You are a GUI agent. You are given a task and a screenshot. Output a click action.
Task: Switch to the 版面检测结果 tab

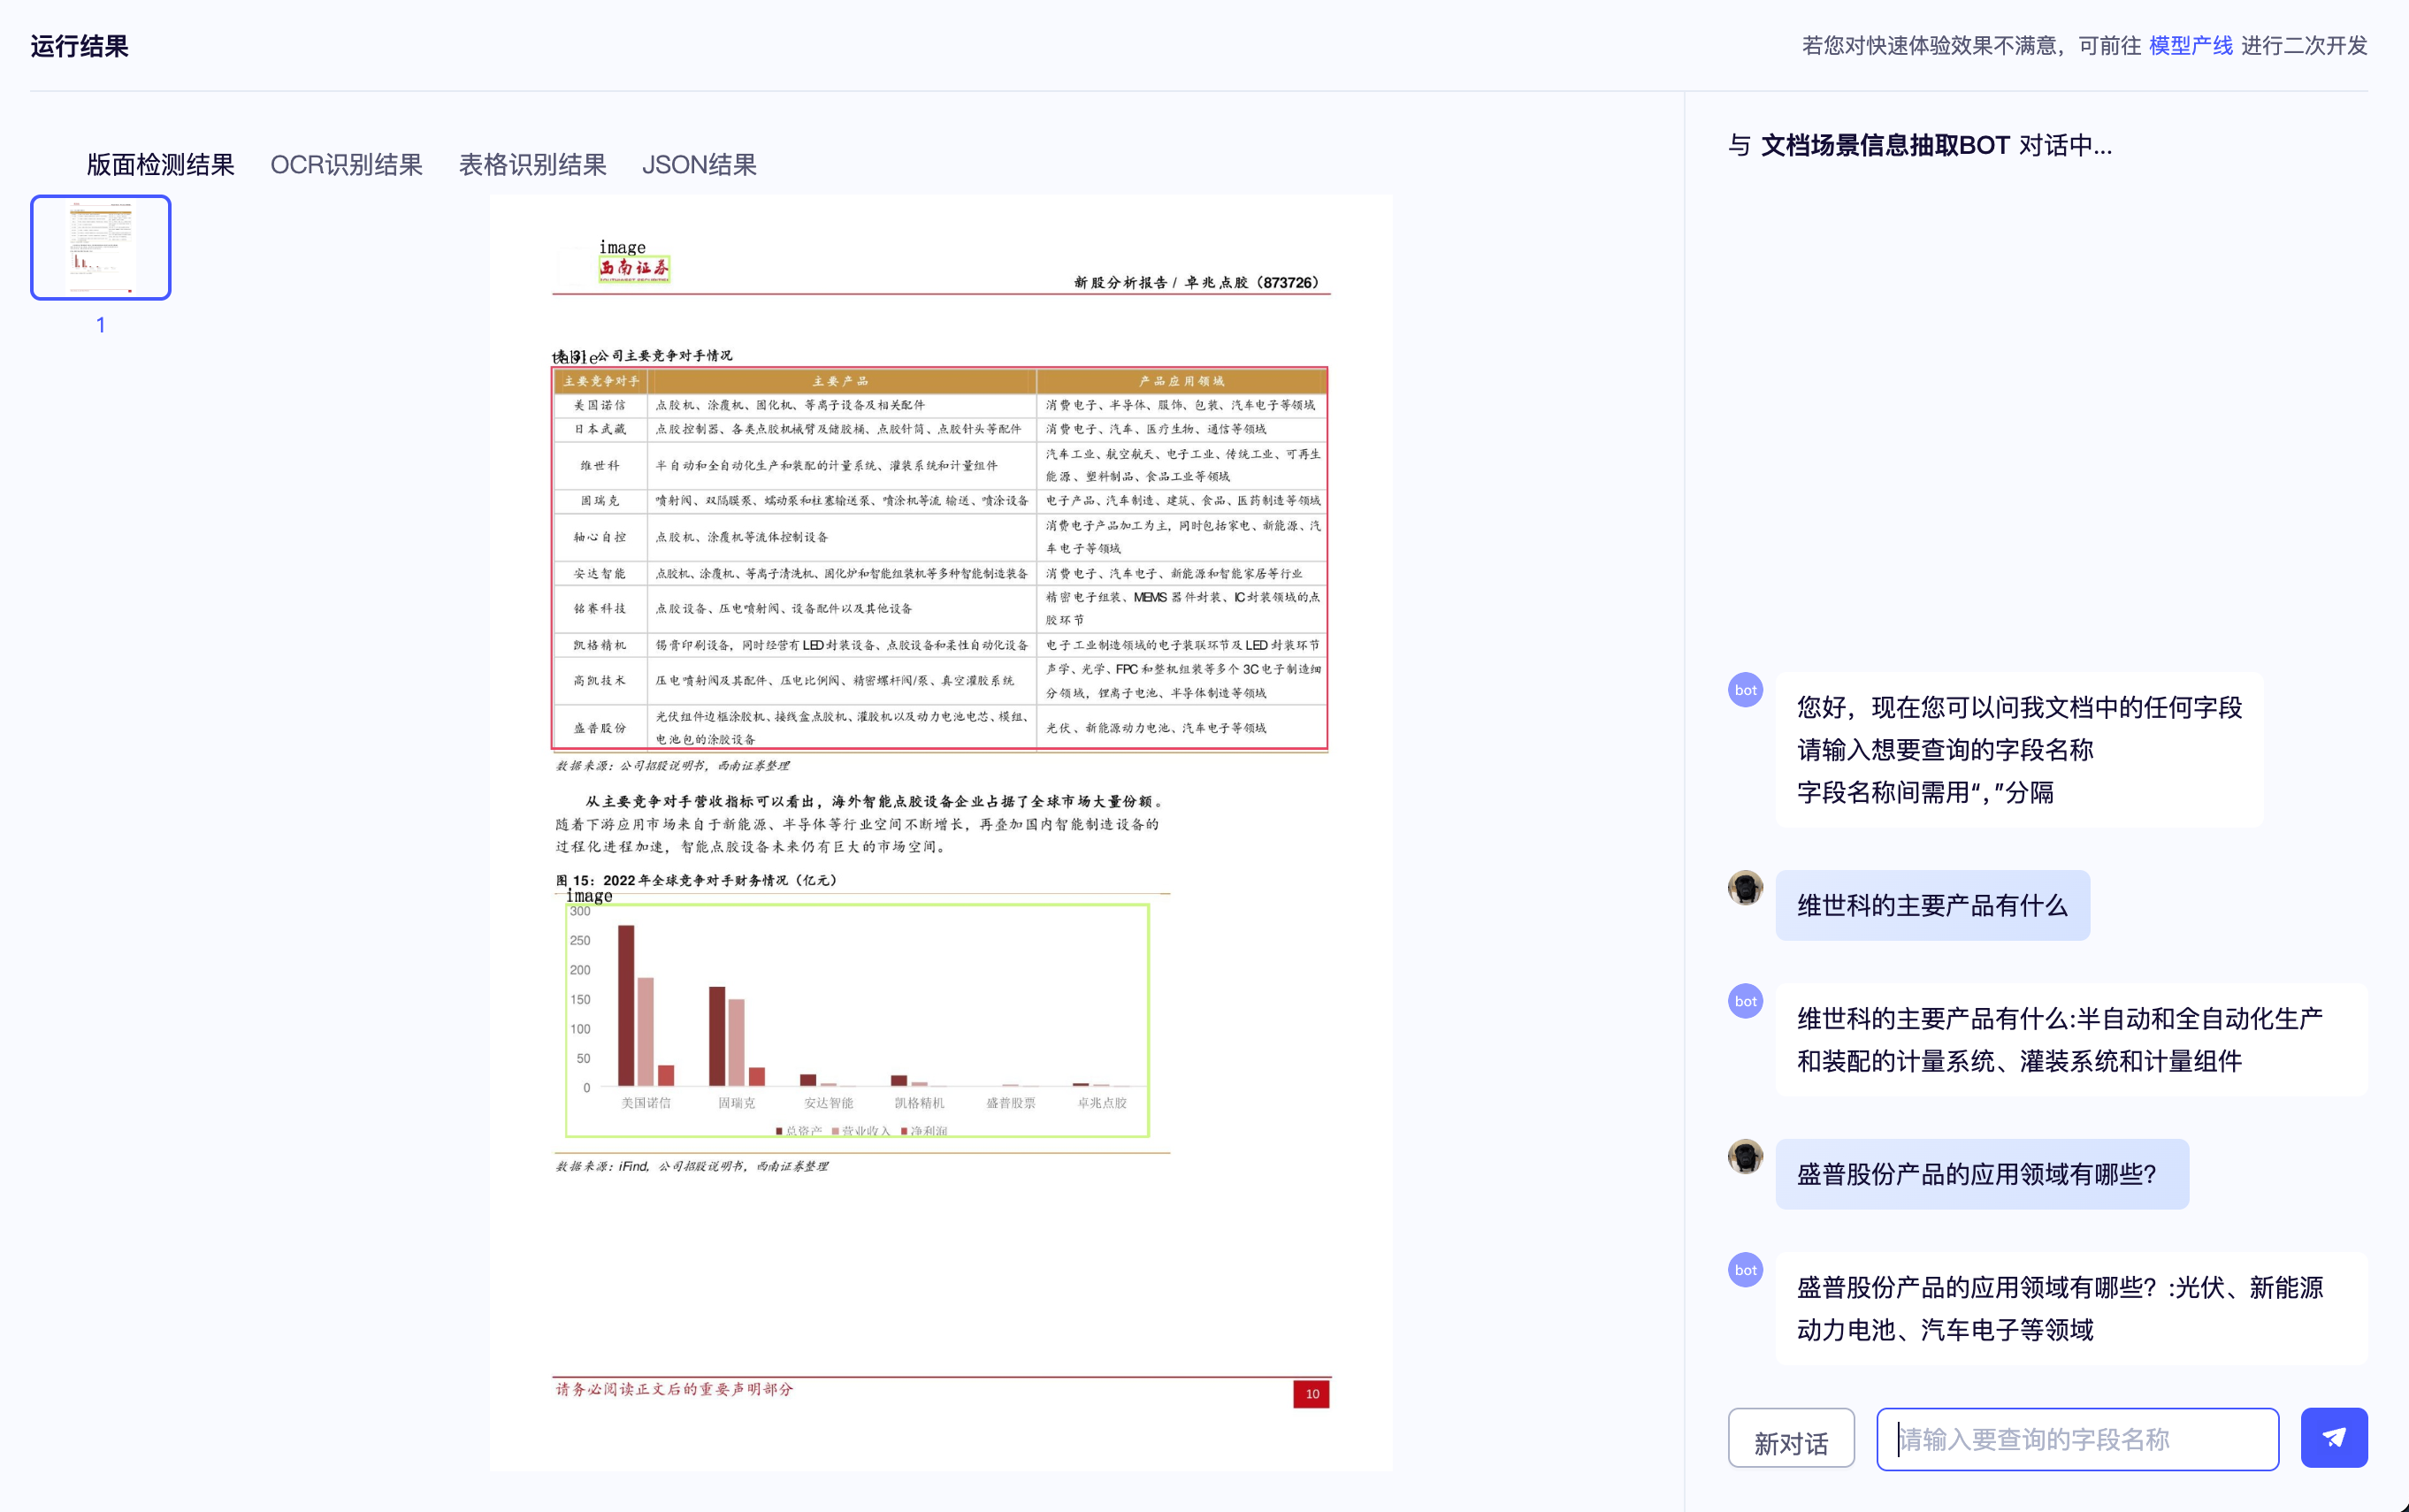click(160, 165)
